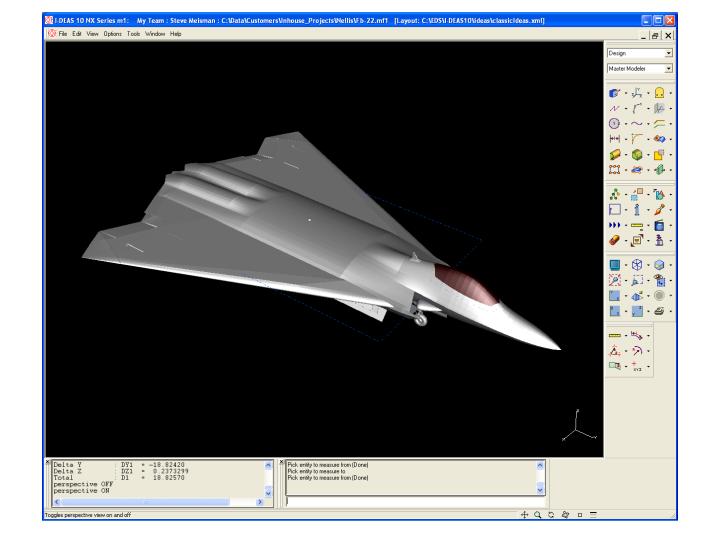Viewport: 720px width, 540px height.
Task: Close the left list output panel
Action: click(47, 461)
